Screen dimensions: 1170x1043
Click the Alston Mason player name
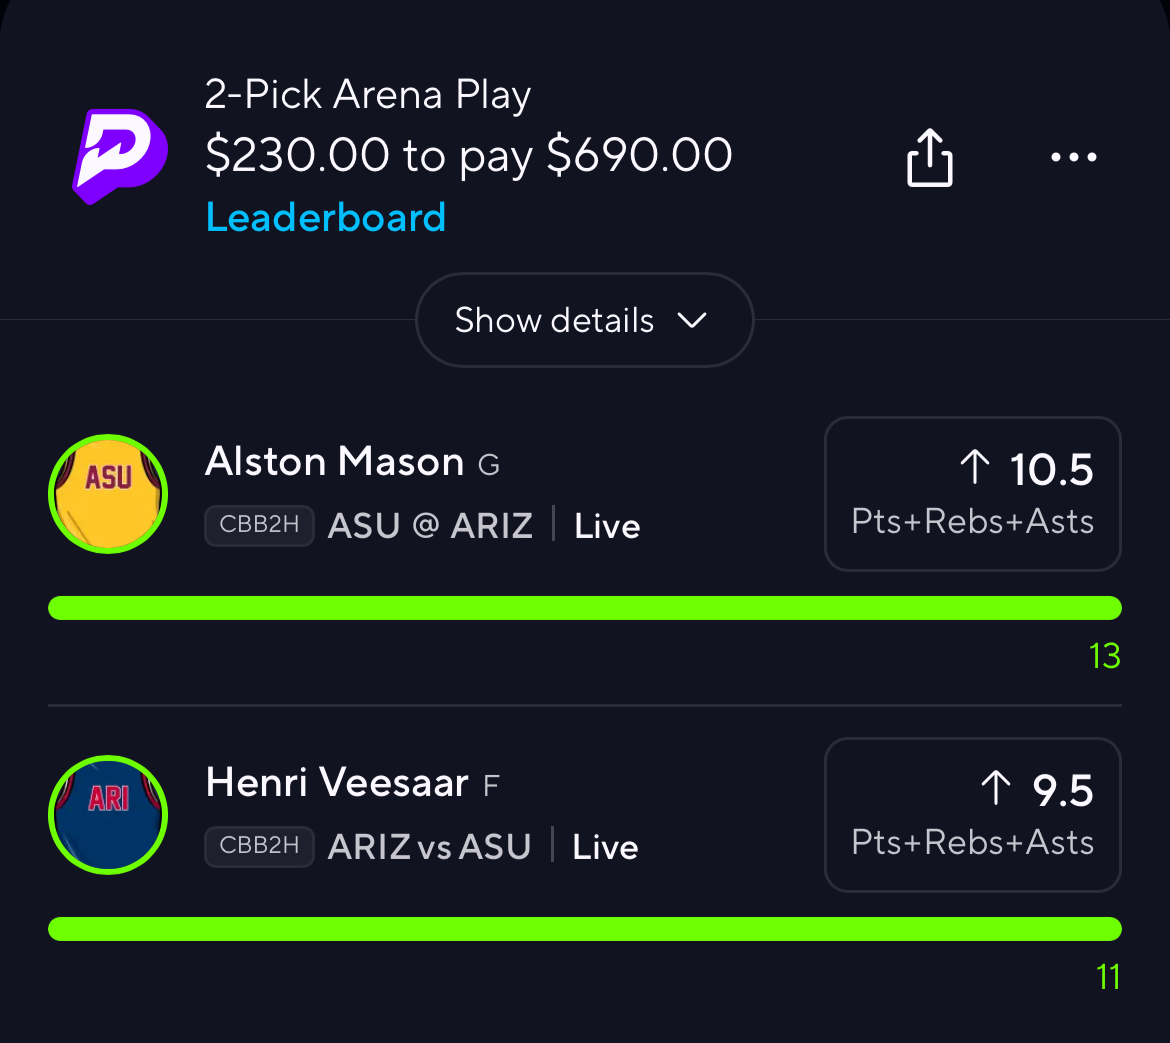pyautogui.click(x=334, y=462)
